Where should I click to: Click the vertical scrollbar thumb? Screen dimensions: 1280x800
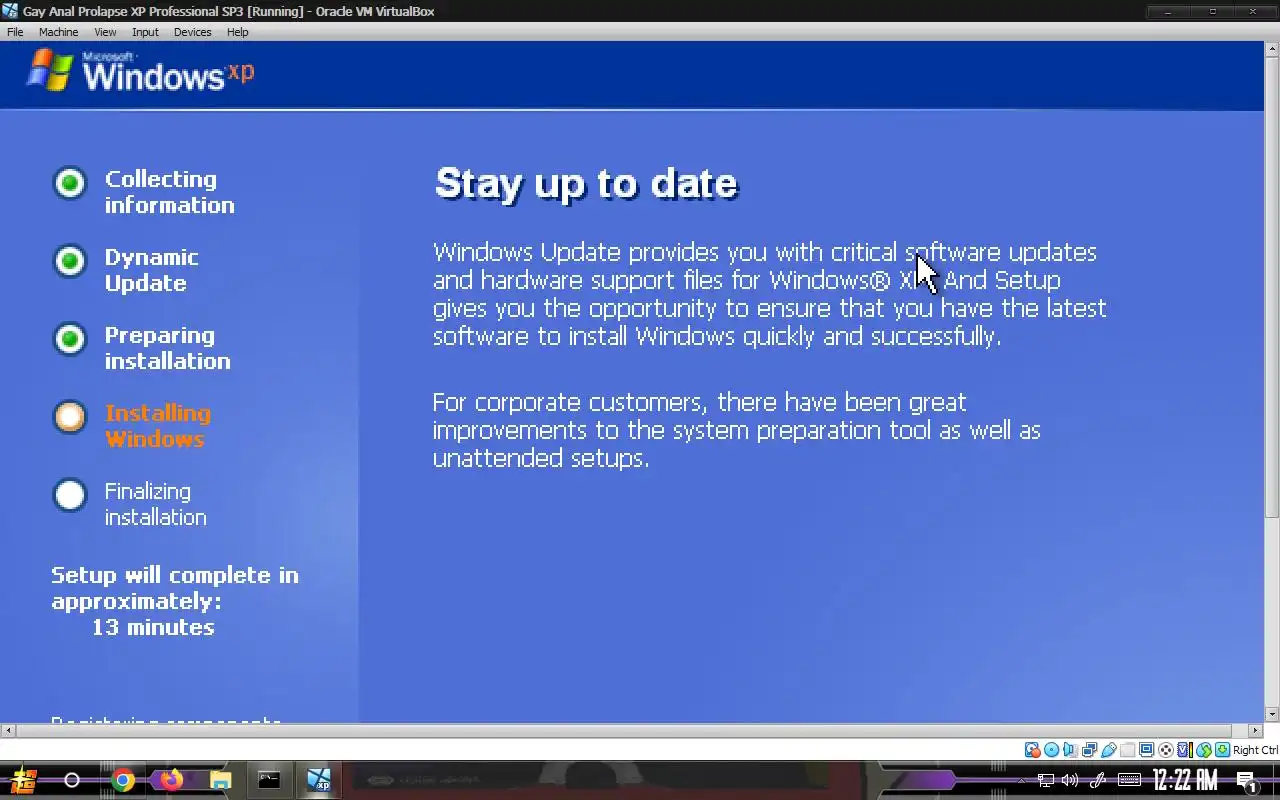point(1272,288)
